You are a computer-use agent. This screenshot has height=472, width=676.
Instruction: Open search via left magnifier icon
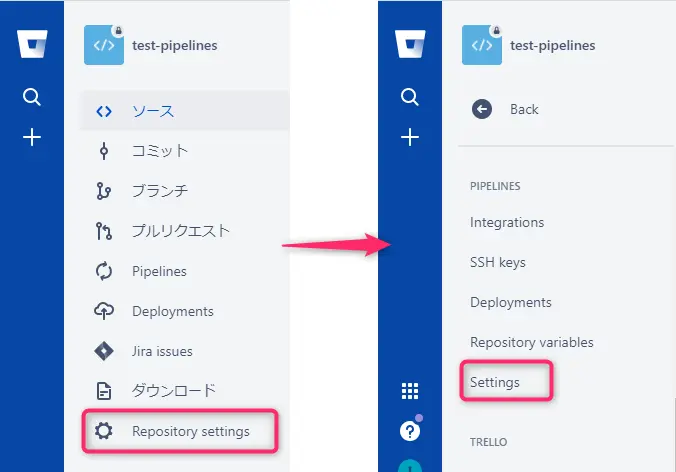pyautogui.click(x=32, y=97)
